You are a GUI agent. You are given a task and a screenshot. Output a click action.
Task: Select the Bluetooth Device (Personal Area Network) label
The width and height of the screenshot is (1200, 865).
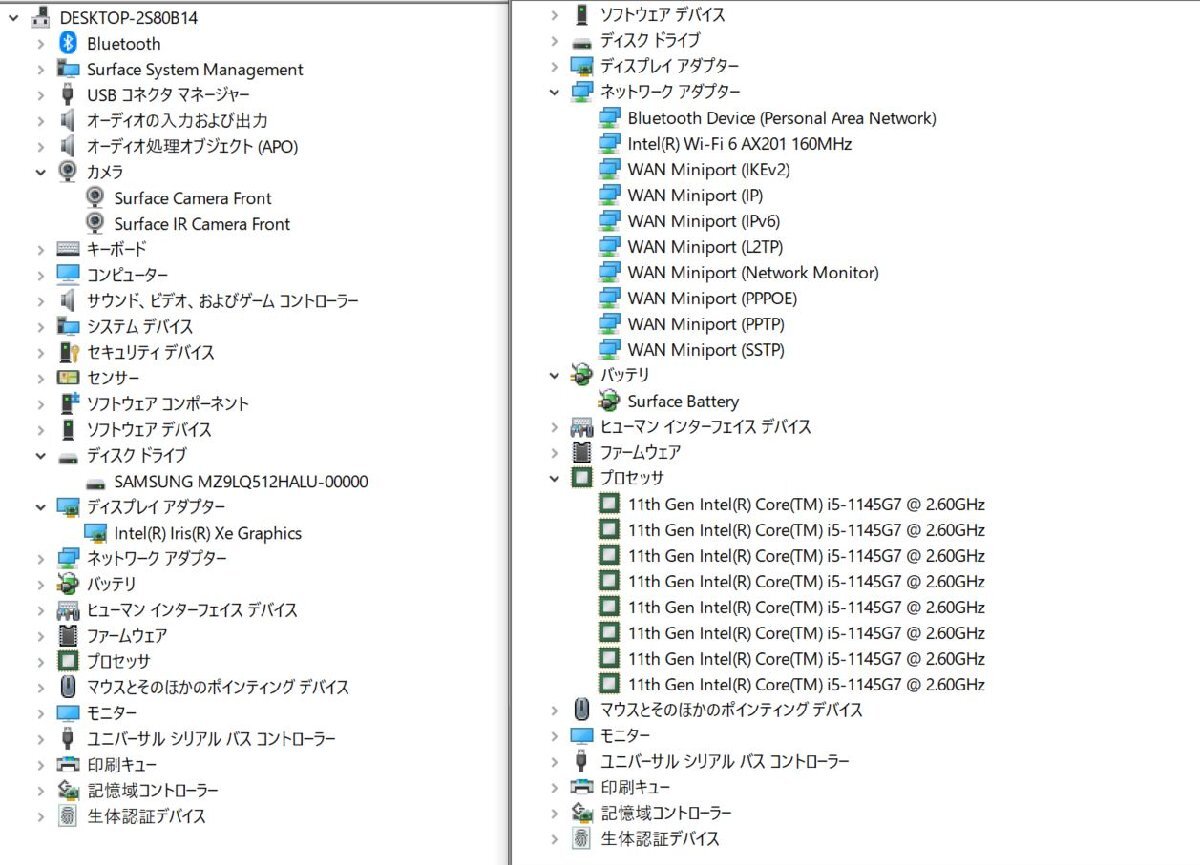pyautogui.click(x=782, y=118)
